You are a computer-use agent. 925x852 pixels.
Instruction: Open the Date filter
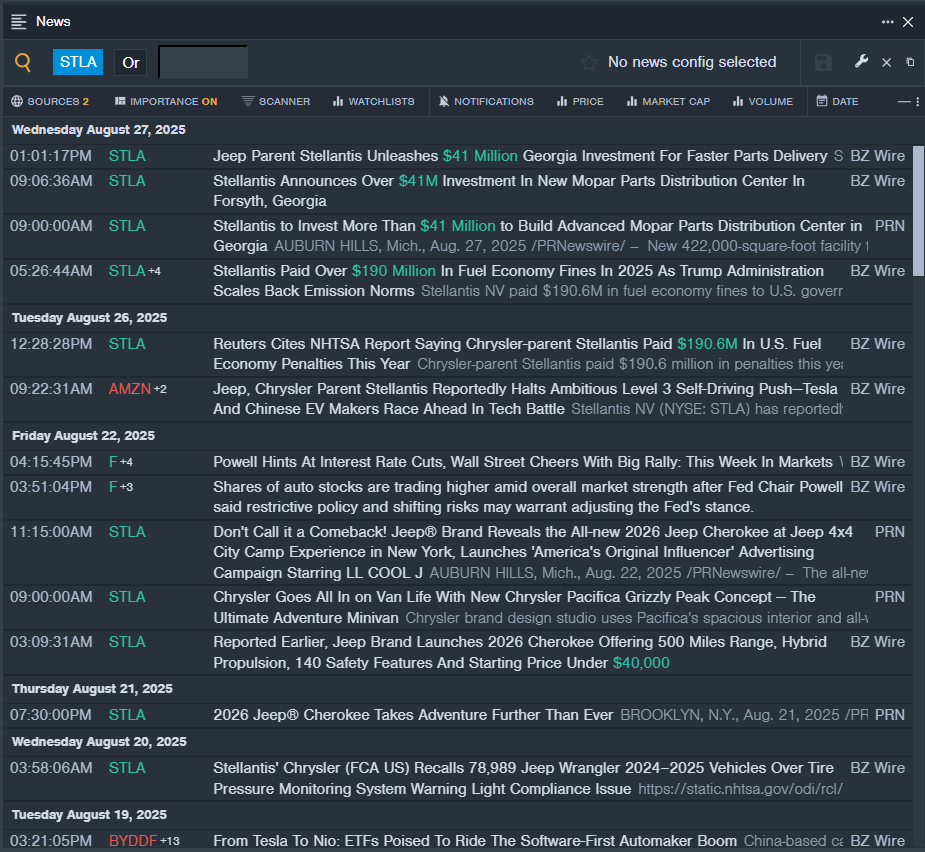[x=837, y=101]
